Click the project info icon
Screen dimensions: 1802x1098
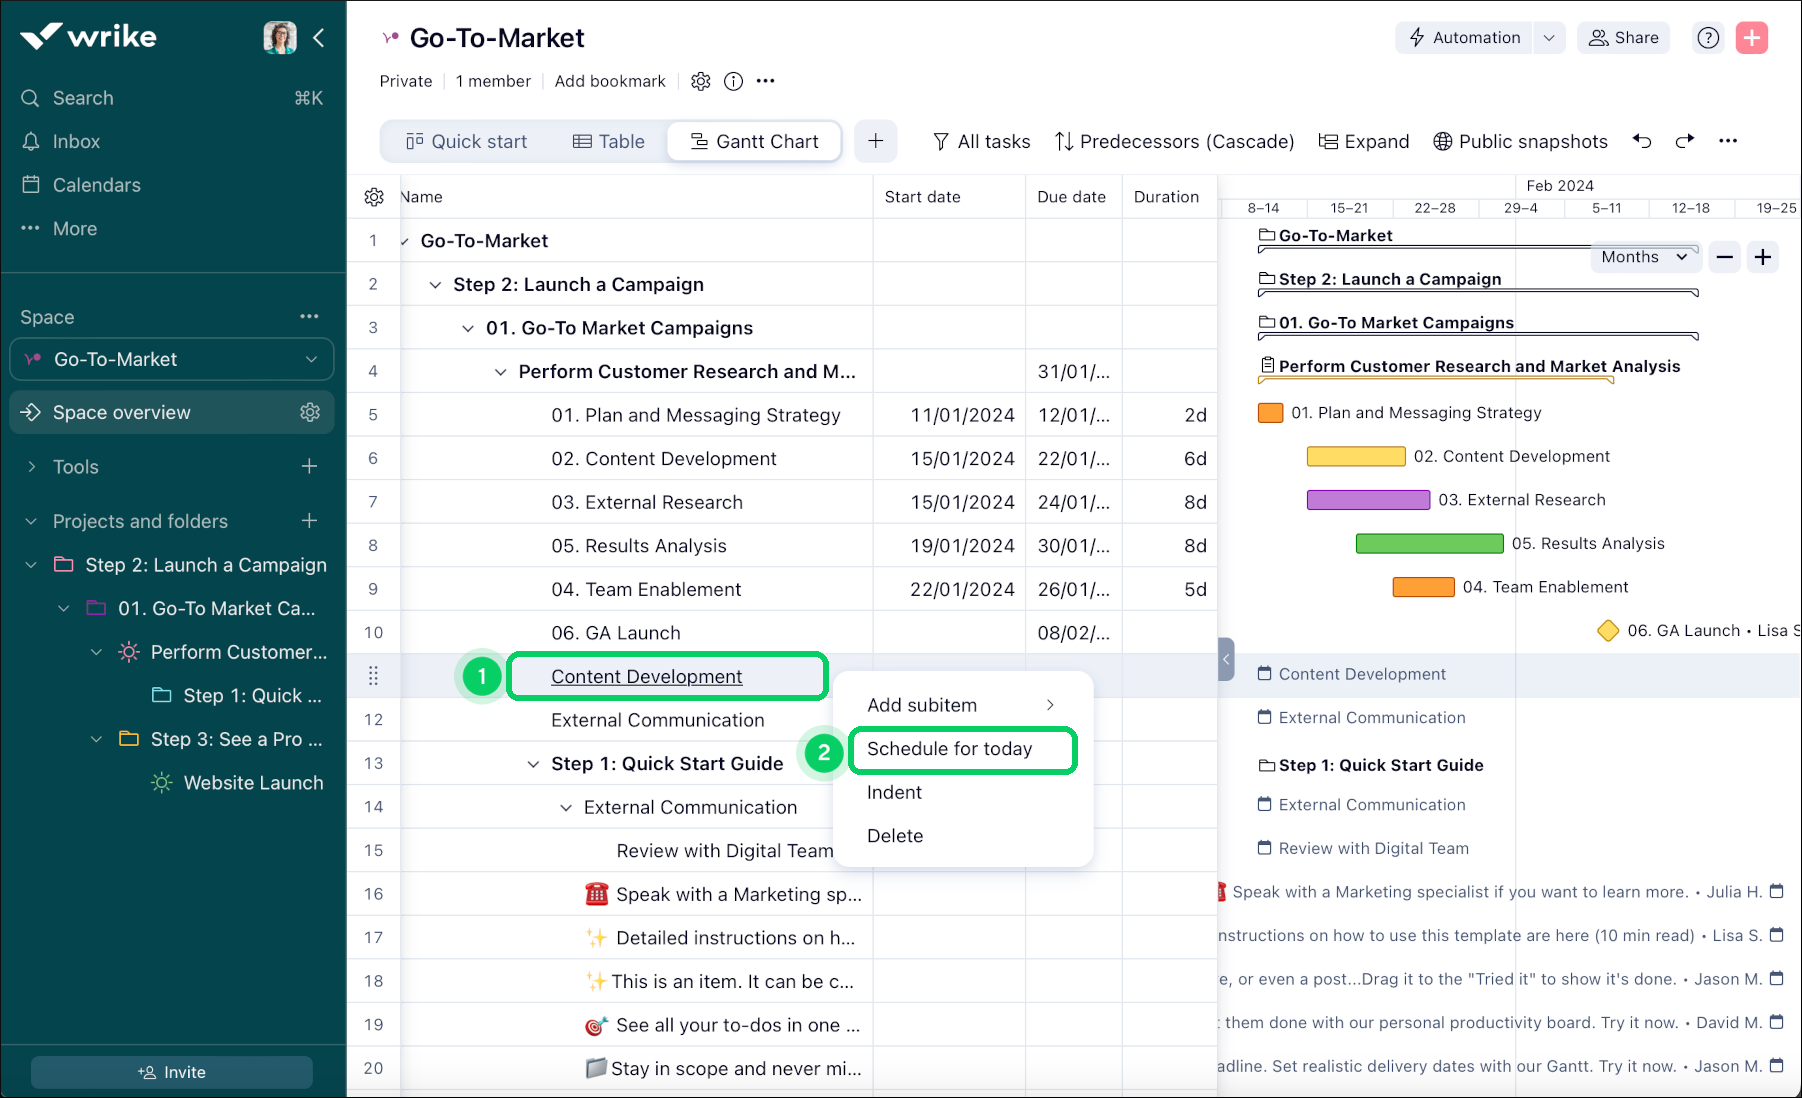[x=733, y=81]
